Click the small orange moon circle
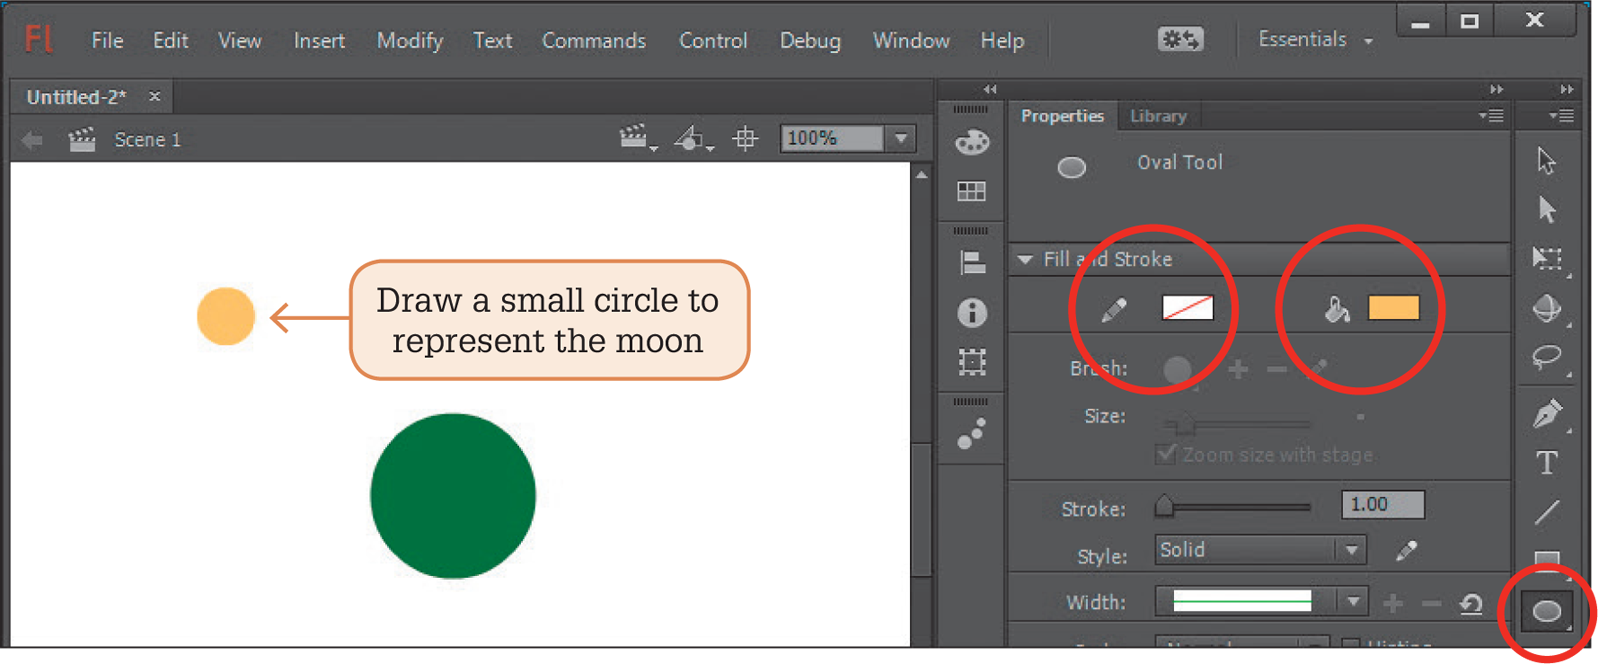 [226, 316]
